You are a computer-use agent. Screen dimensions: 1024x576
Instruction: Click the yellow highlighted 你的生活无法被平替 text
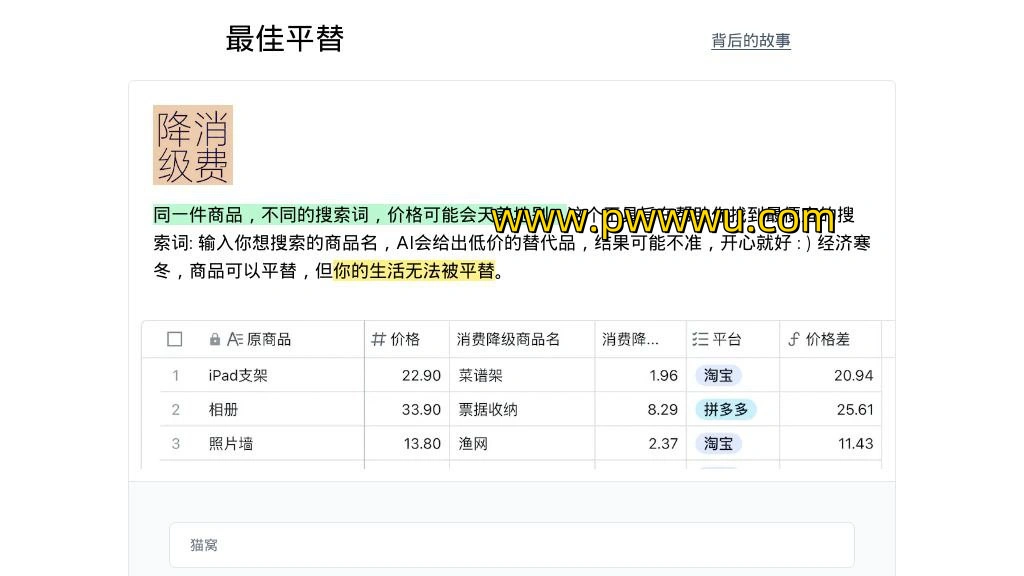(414, 270)
